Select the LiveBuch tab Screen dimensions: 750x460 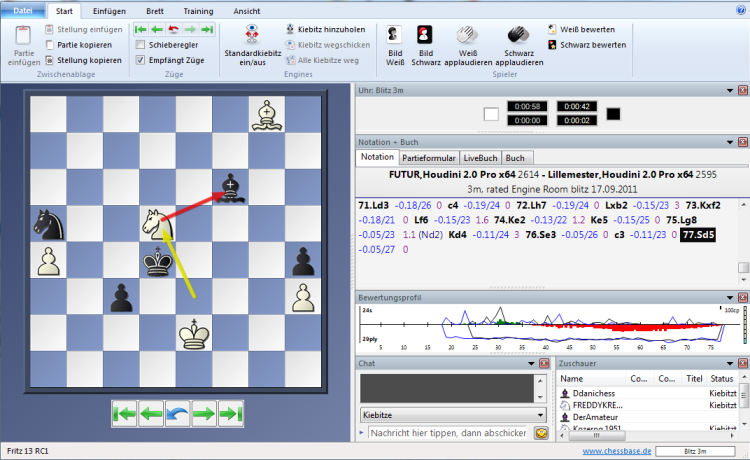(x=480, y=158)
